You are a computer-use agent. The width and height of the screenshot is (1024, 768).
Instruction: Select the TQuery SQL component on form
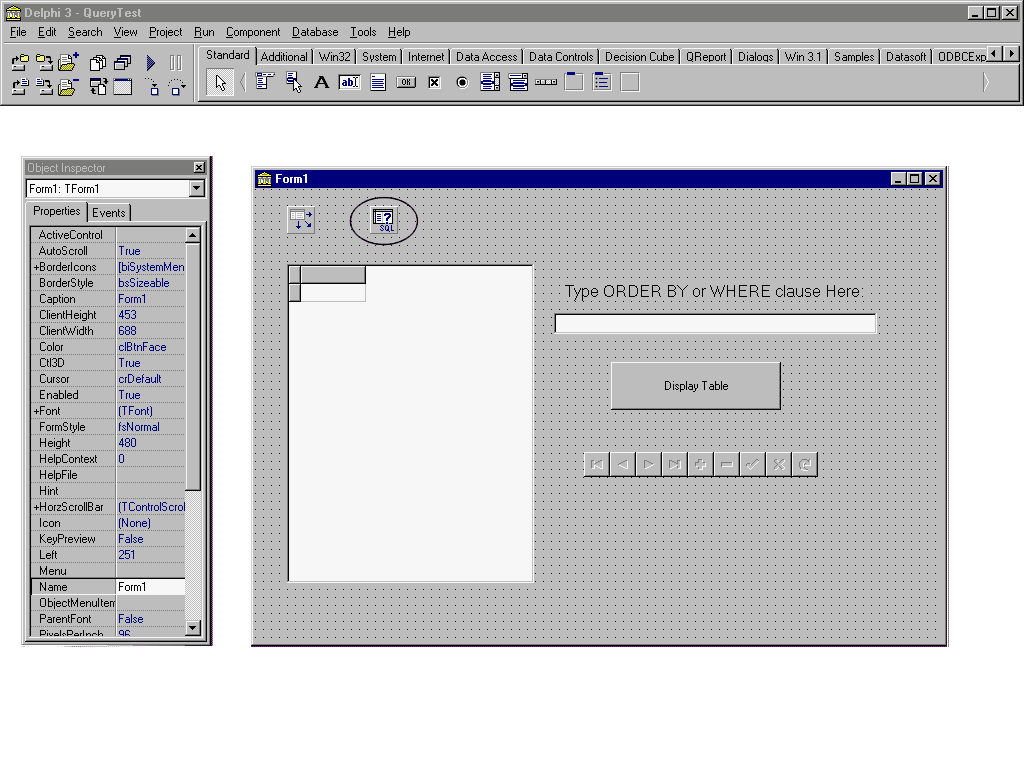(x=383, y=220)
